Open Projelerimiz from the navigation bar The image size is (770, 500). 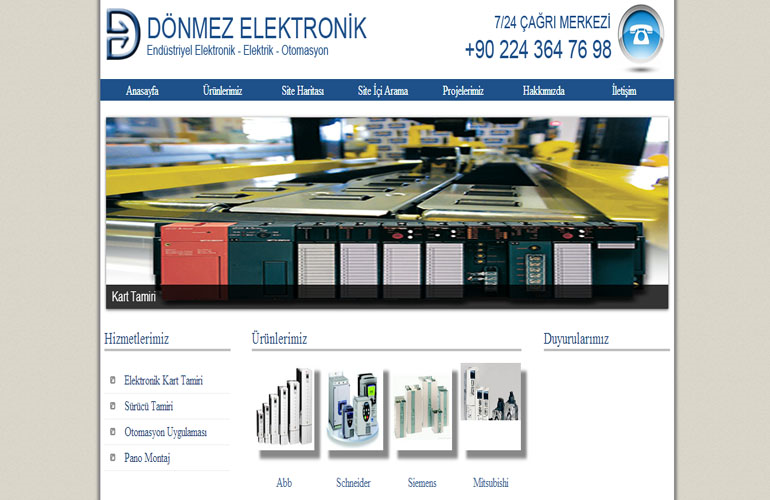[x=463, y=91]
